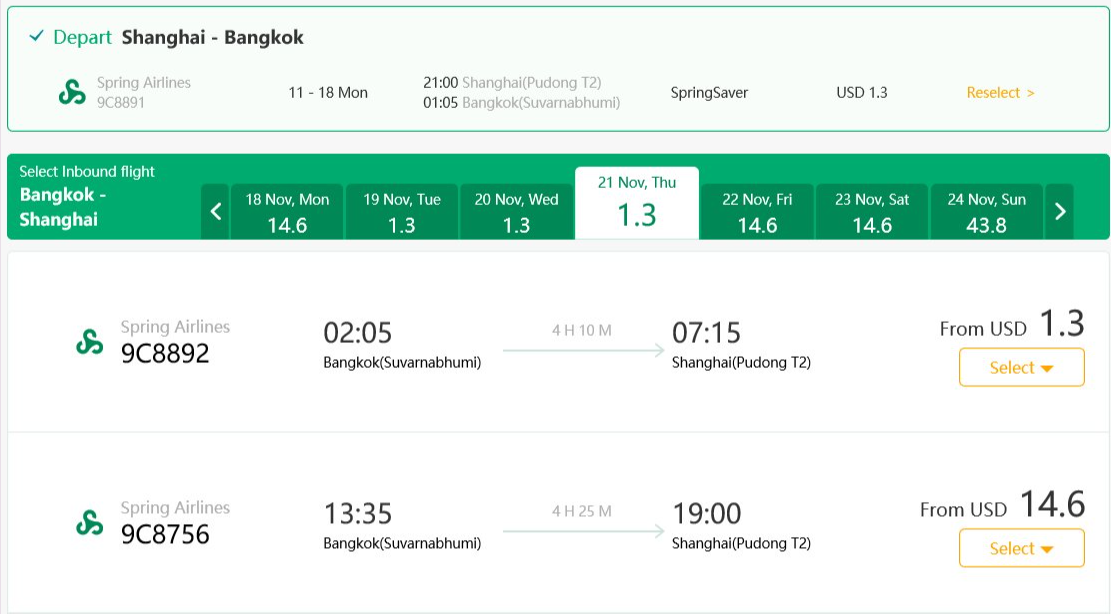Expand Select dropdown for flight 9C8756
Screen dimensions: 1111x614
click(x=1021, y=548)
